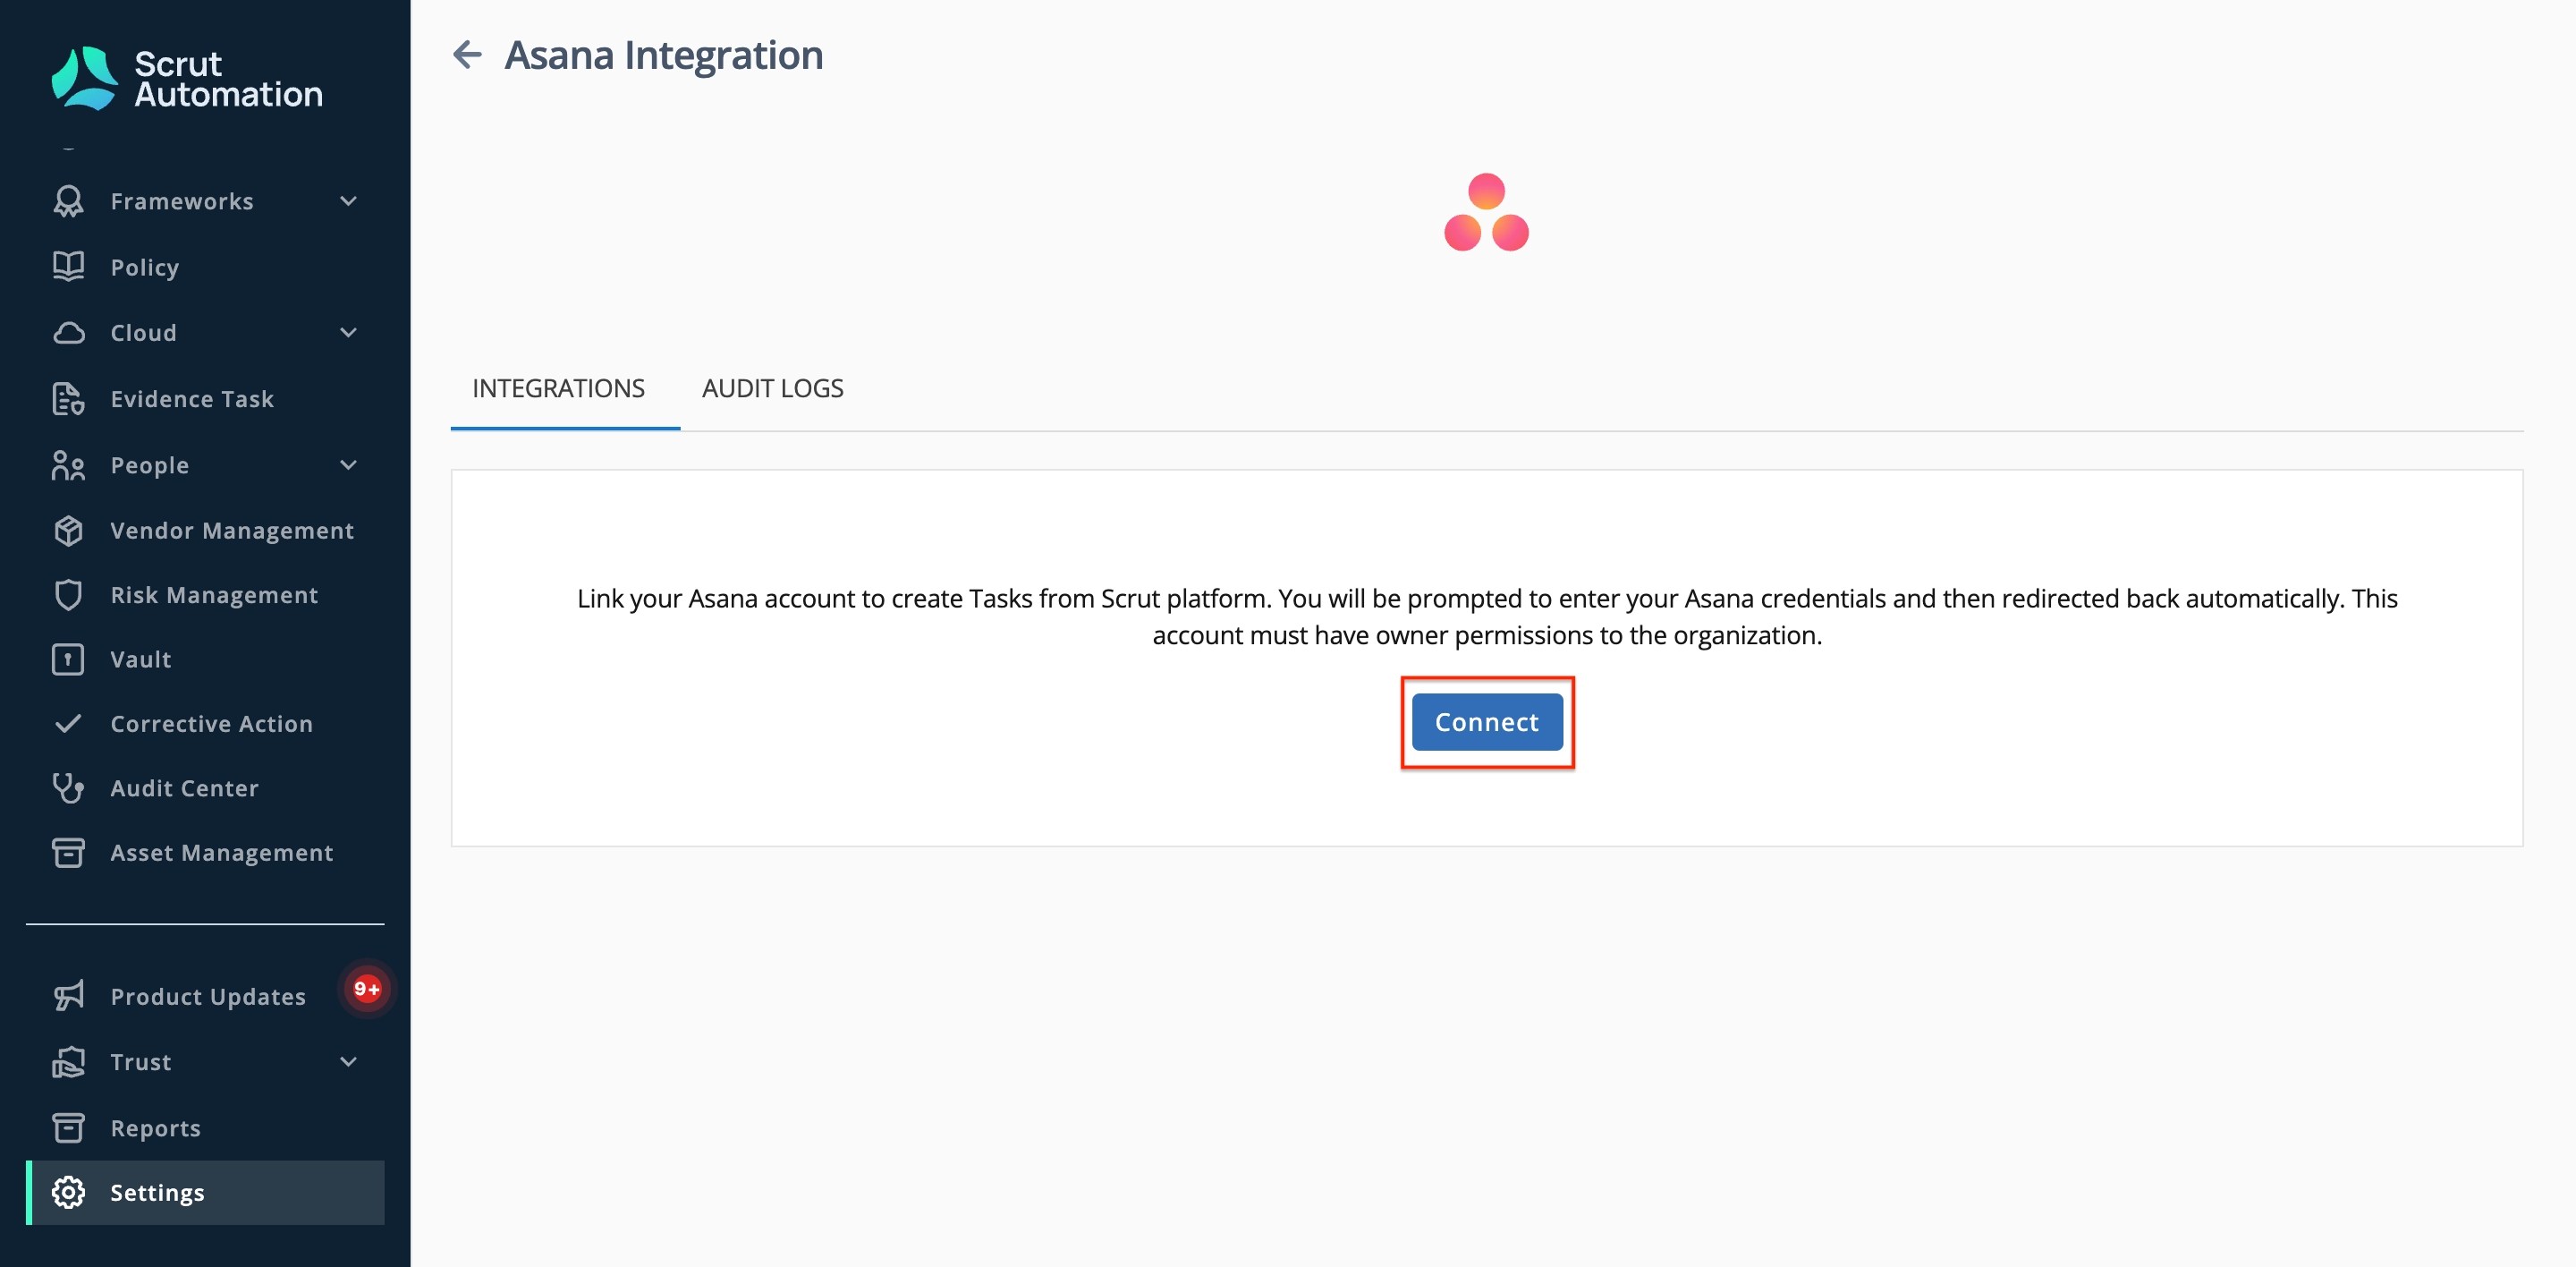Open Vendor Management from the sidebar
Viewport: 2576px width, 1267px height.
tap(232, 530)
